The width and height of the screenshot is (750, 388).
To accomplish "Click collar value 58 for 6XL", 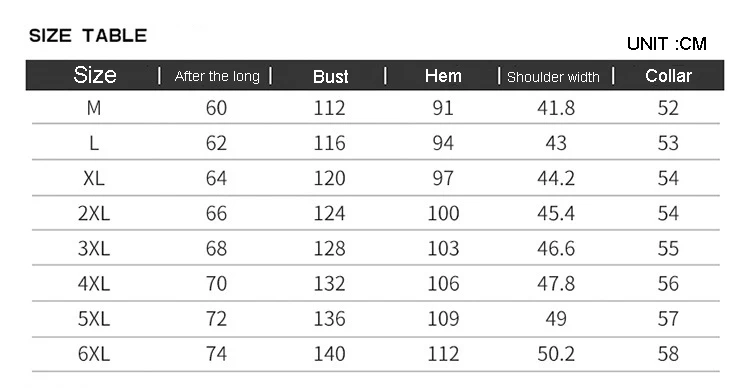I will (668, 354).
